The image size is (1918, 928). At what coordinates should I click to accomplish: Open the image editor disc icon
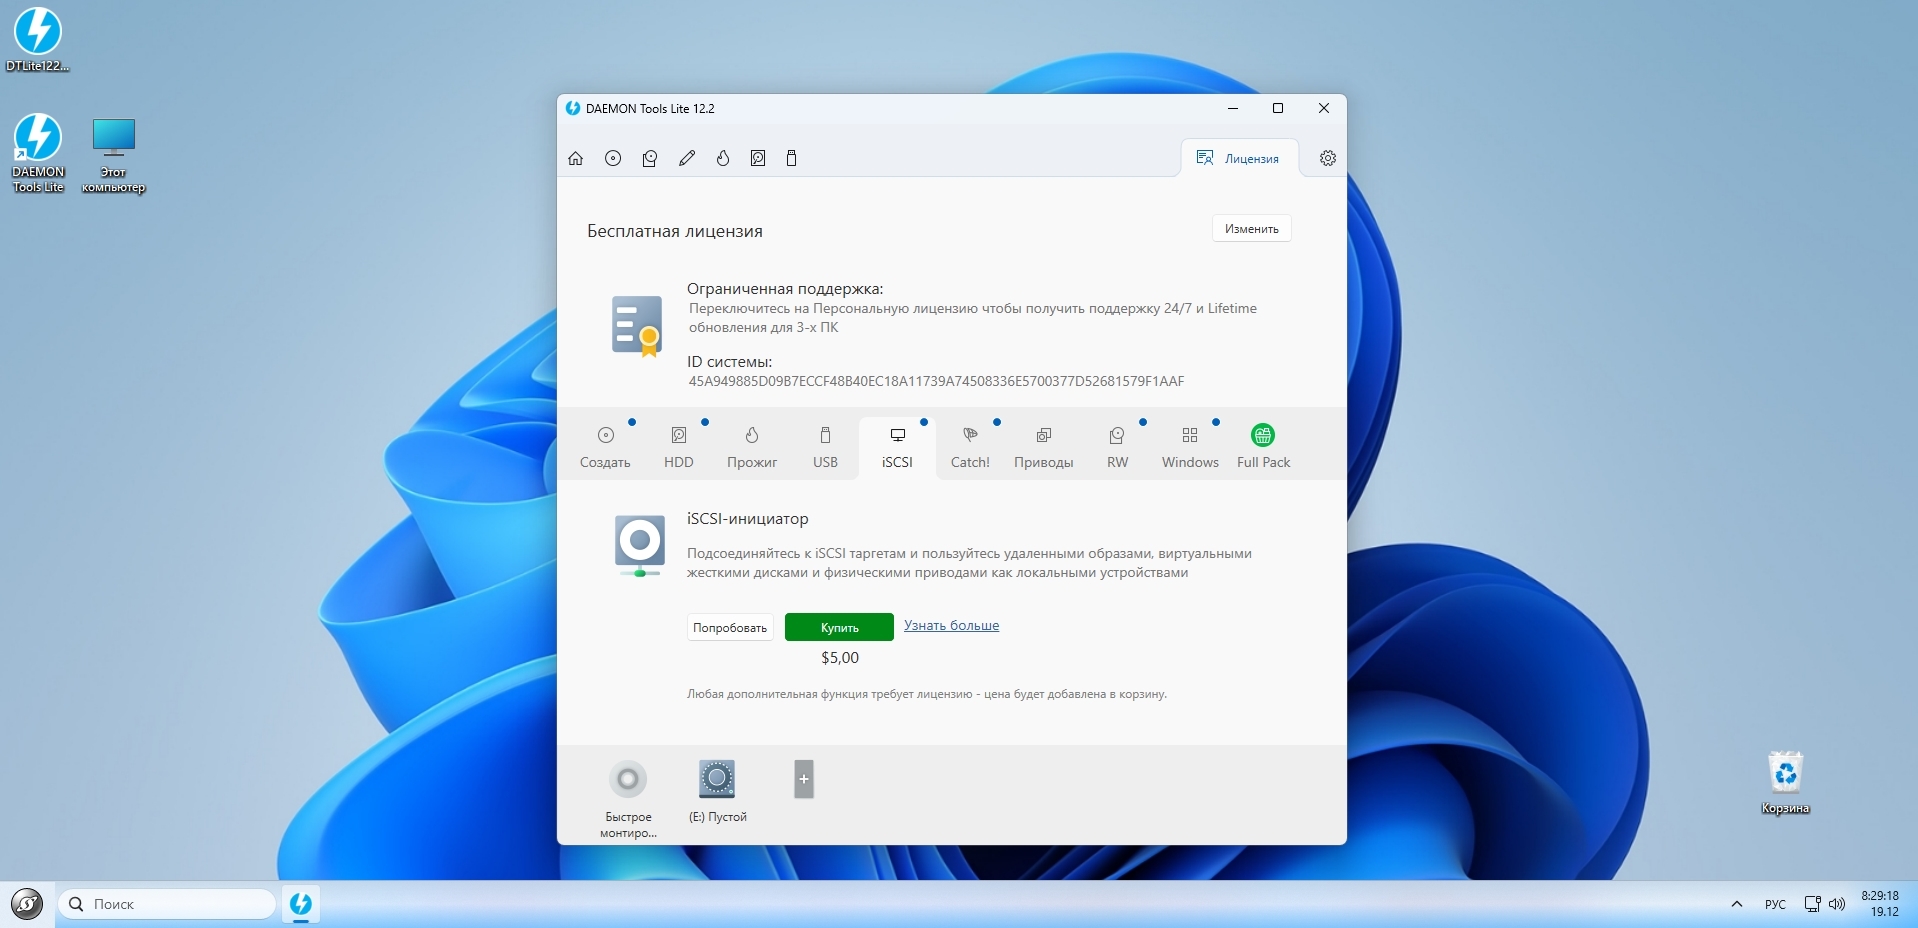(x=650, y=158)
